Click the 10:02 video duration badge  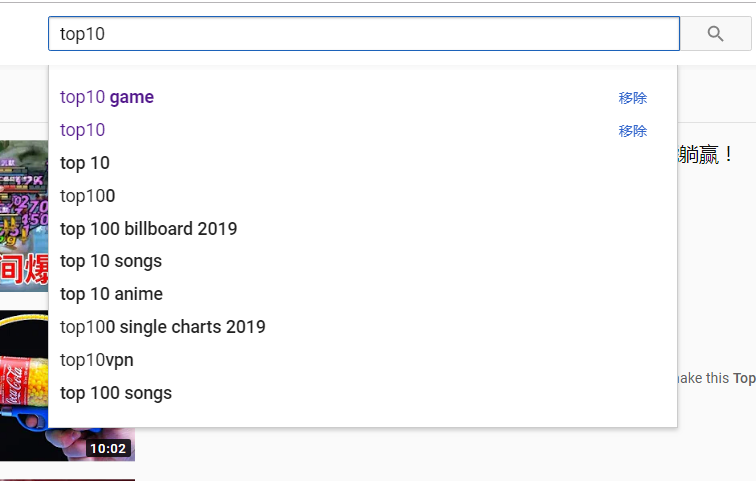tap(108, 448)
